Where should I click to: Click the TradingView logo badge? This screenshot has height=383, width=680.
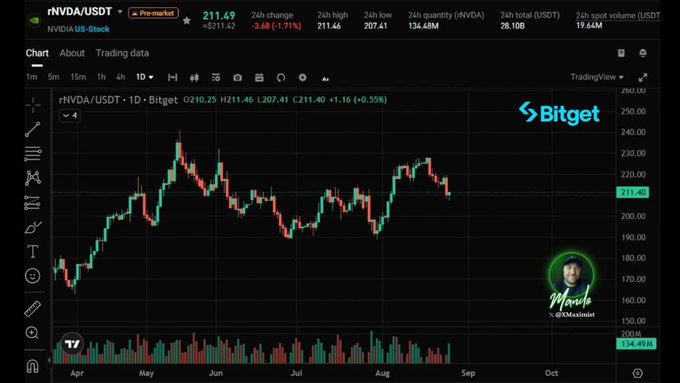coord(72,344)
